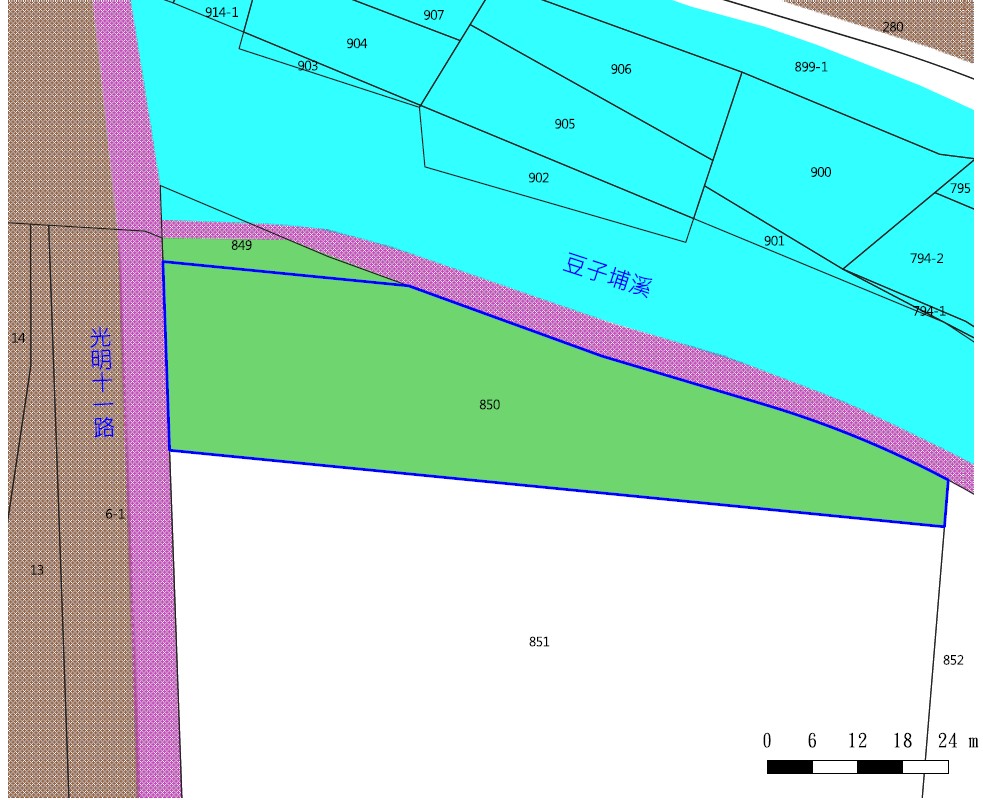Select the 豆子埔溪 river label

click(x=607, y=275)
